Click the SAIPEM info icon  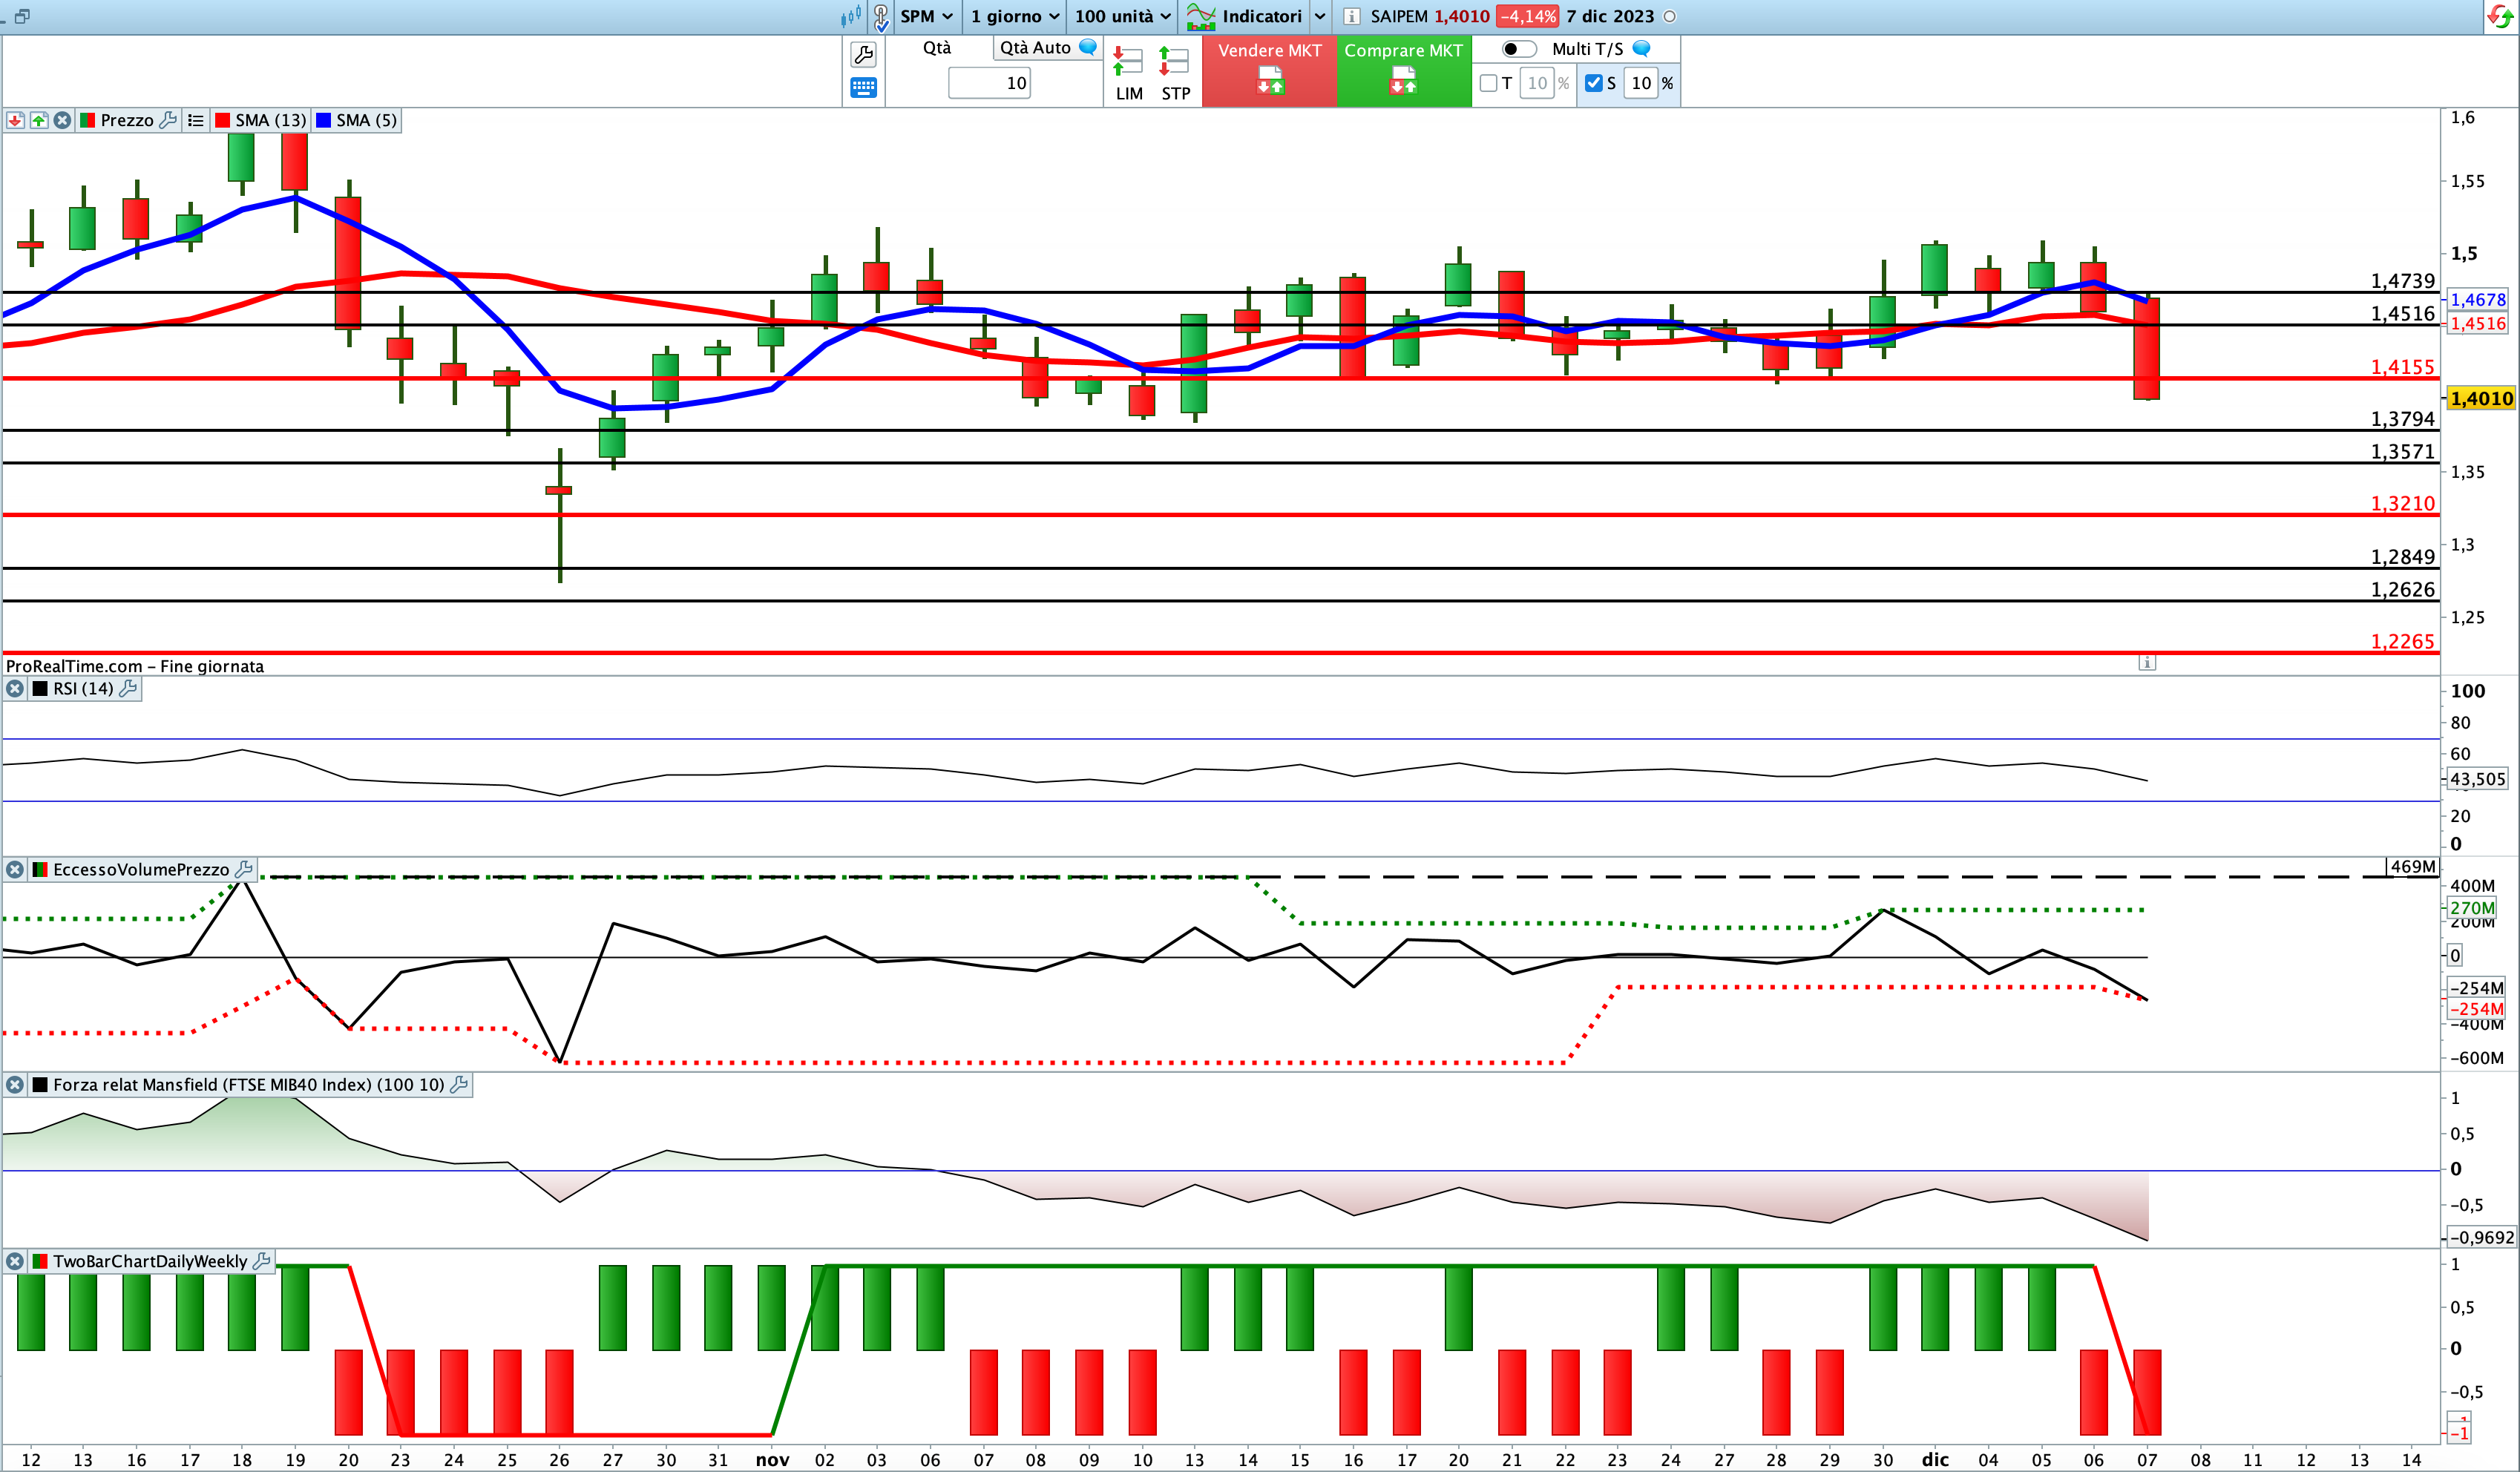click(1351, 16)
